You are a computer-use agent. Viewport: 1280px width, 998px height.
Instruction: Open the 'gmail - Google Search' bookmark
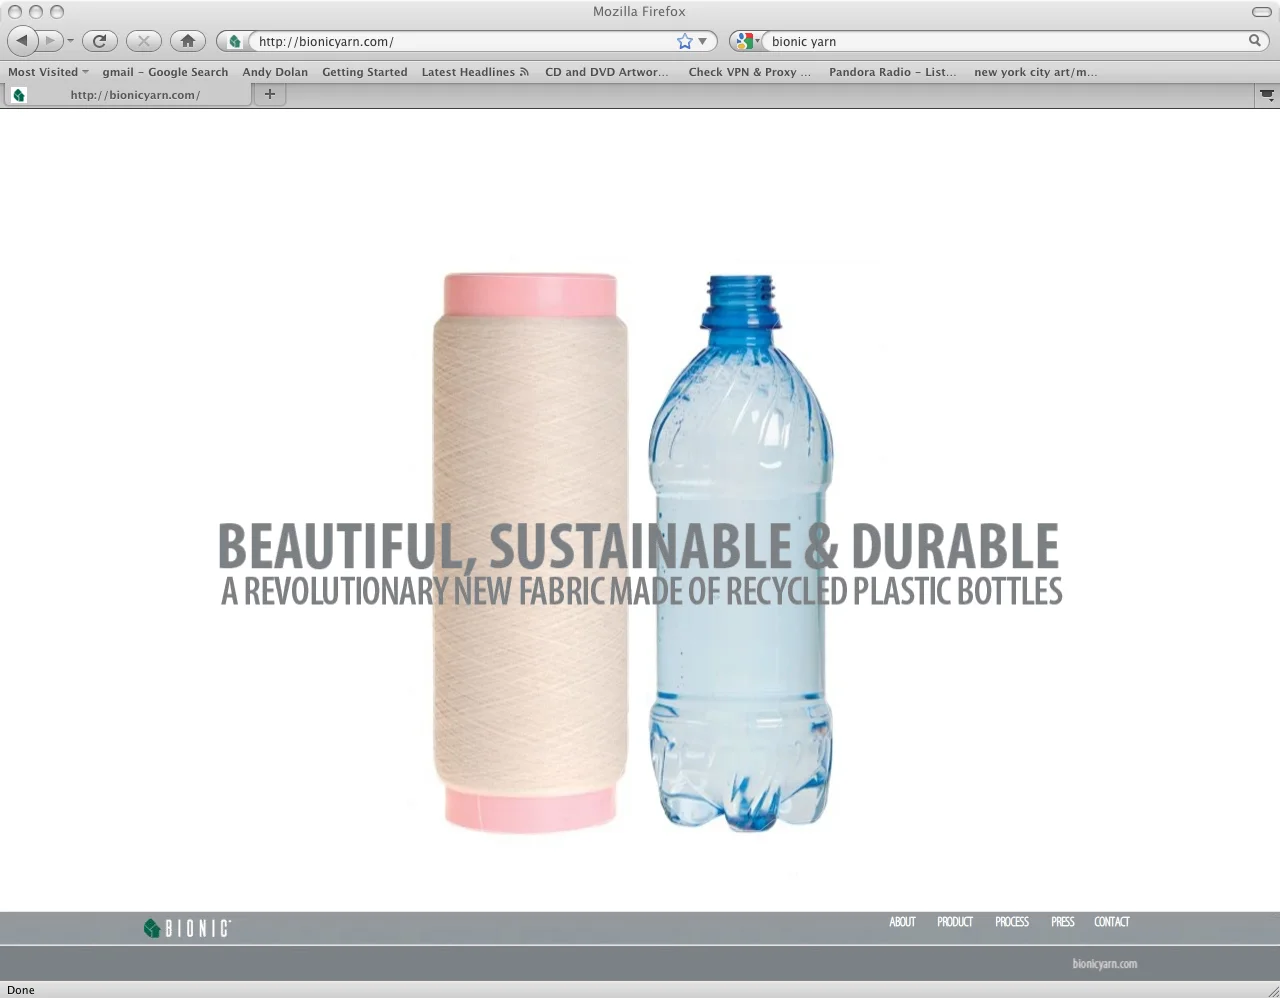165,72
